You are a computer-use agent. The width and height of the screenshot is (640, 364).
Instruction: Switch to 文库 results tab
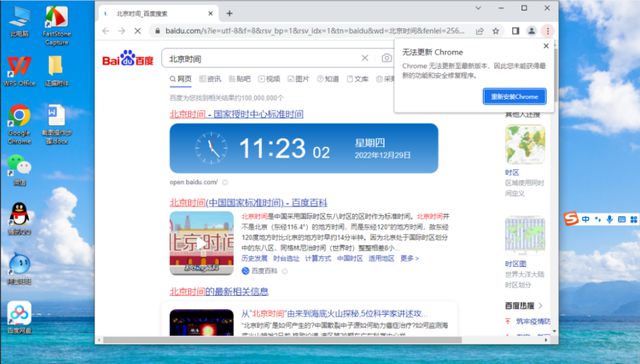coord(358,79)
